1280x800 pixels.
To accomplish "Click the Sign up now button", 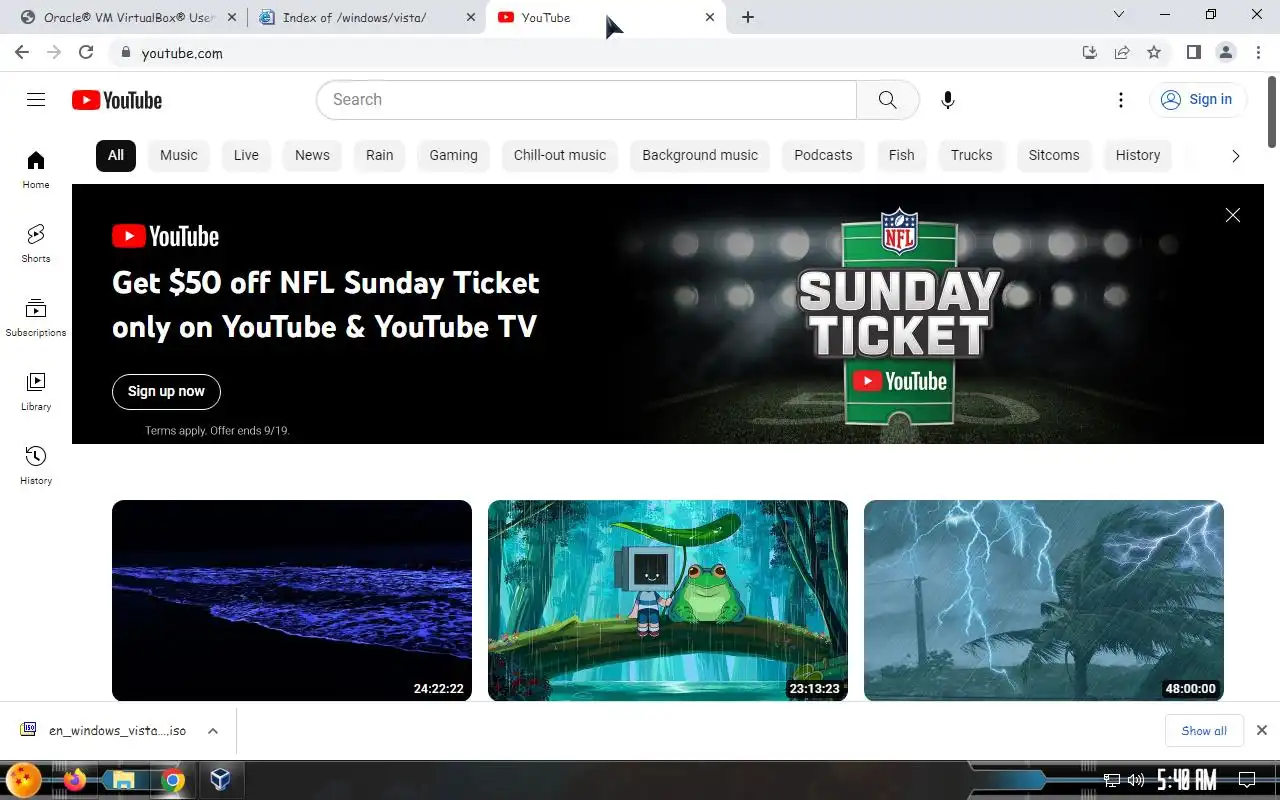I will pos(166,391).
